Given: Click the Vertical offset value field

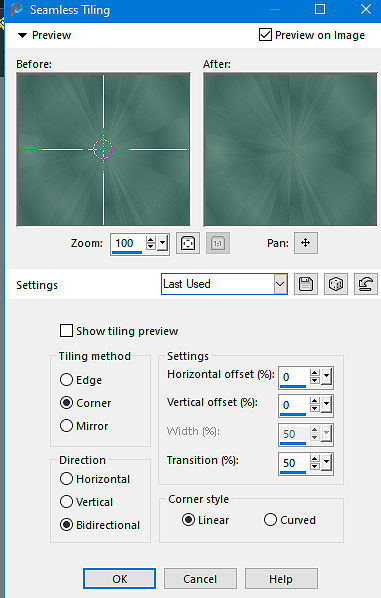Looking at the screenshot, I should 294,405.
